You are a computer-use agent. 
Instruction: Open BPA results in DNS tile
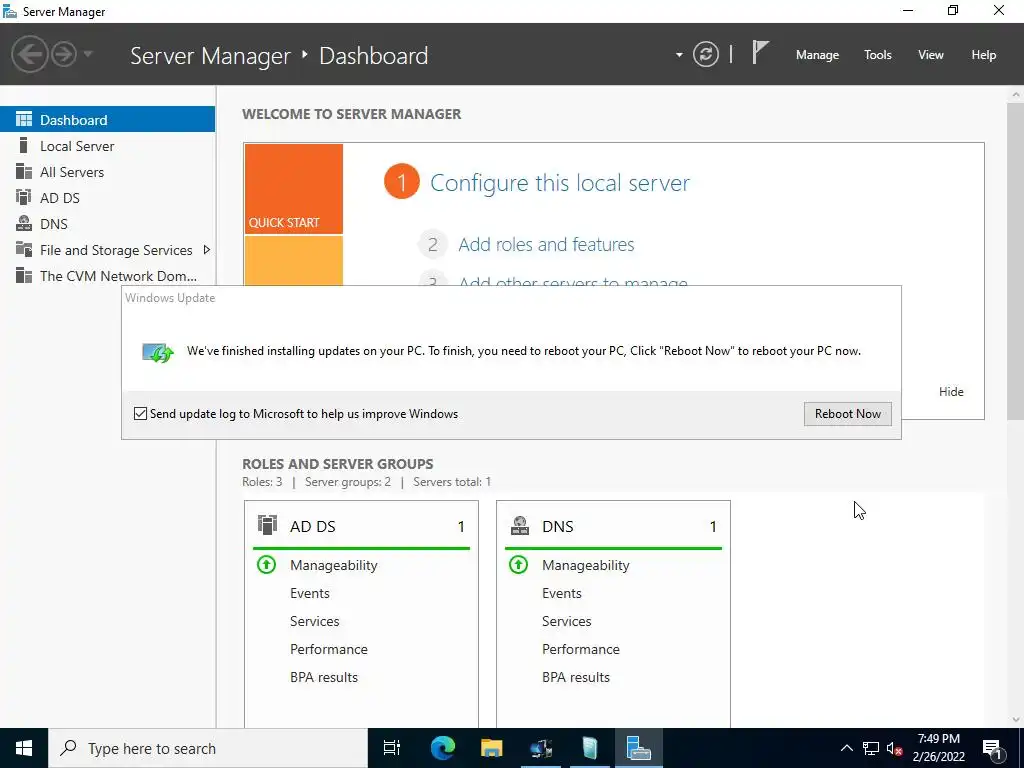576,677
